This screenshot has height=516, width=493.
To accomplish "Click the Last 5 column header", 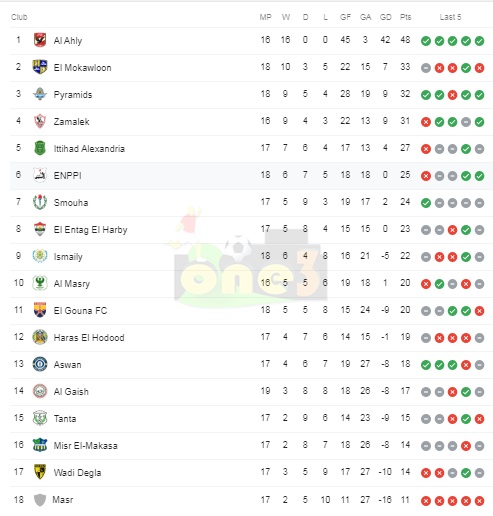I will coord(450,17).
